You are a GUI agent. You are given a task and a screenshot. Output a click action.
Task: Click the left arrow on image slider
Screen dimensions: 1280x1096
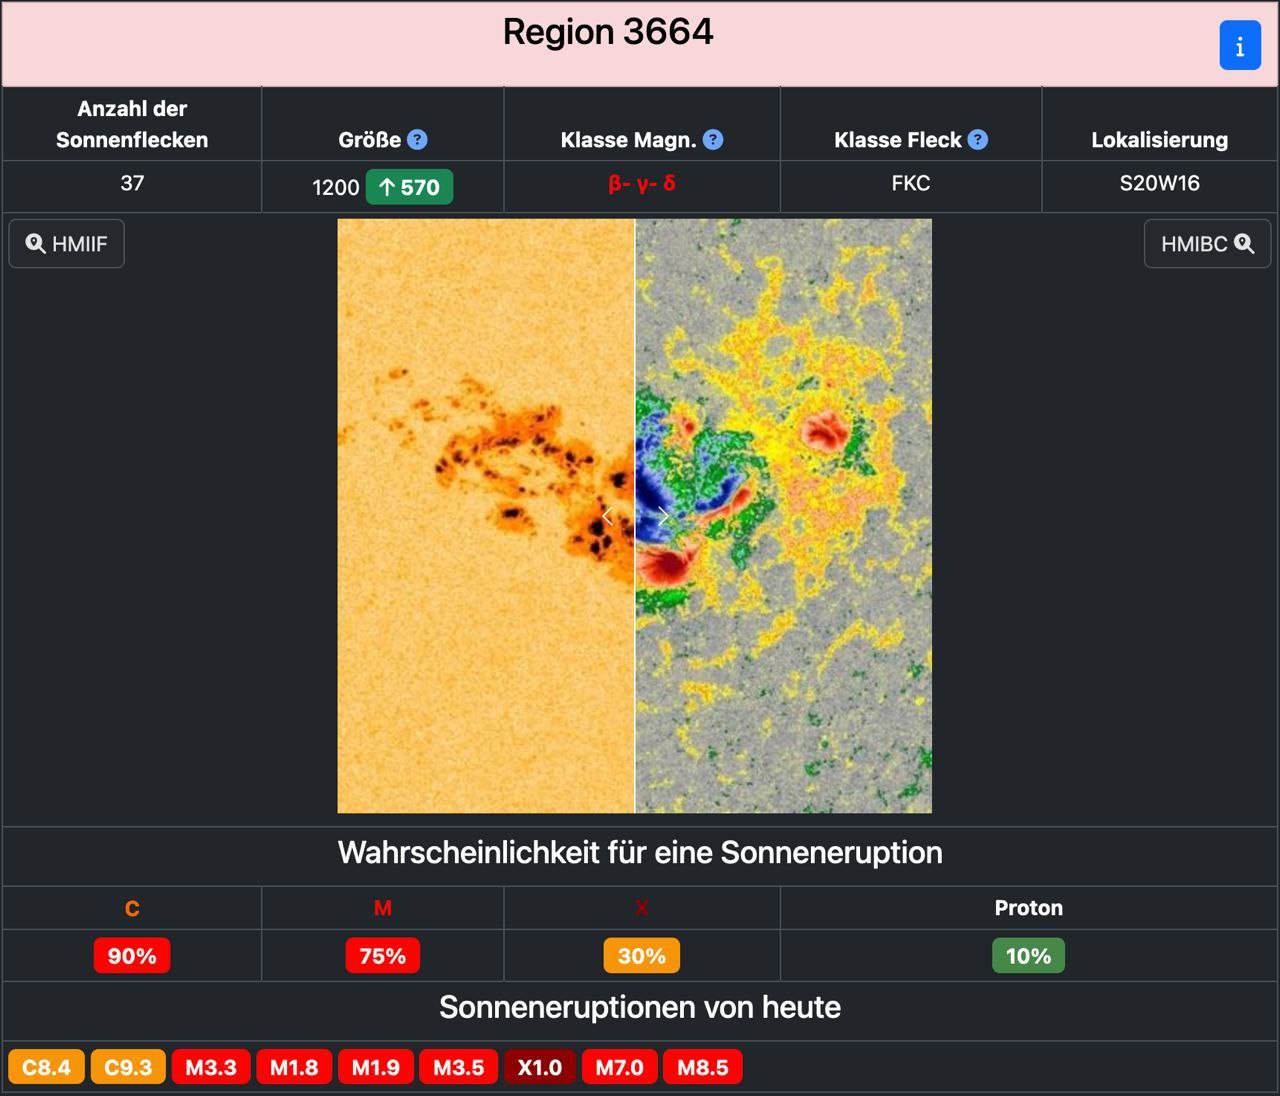pyautogui.click(x=607, y=516)
